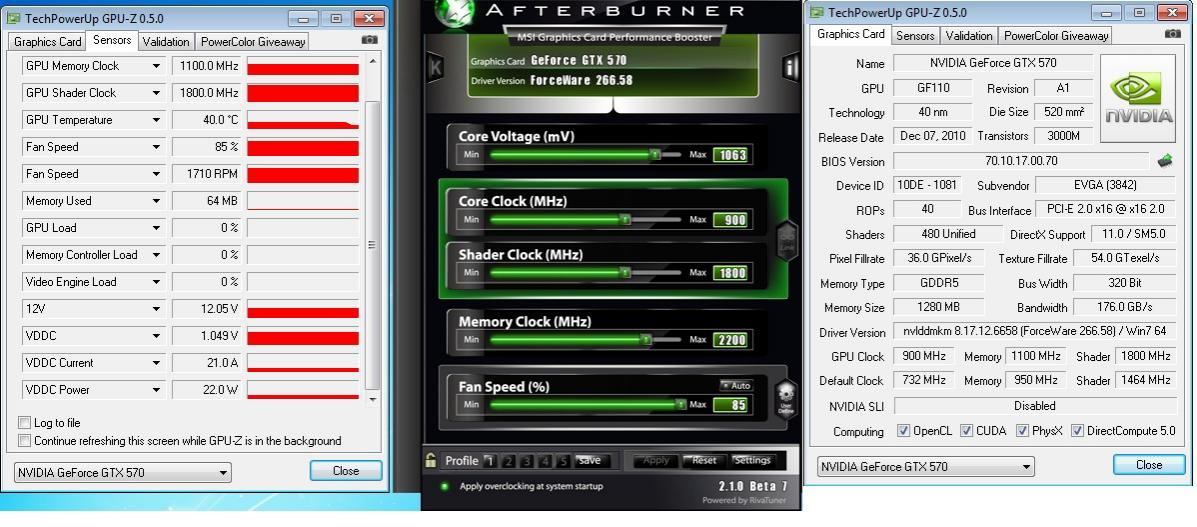Image resolution: width=1197 pixels, height=527 pixels.
Task: Toggle the PhysX checkbox
Action: [x=1022, y=431]
